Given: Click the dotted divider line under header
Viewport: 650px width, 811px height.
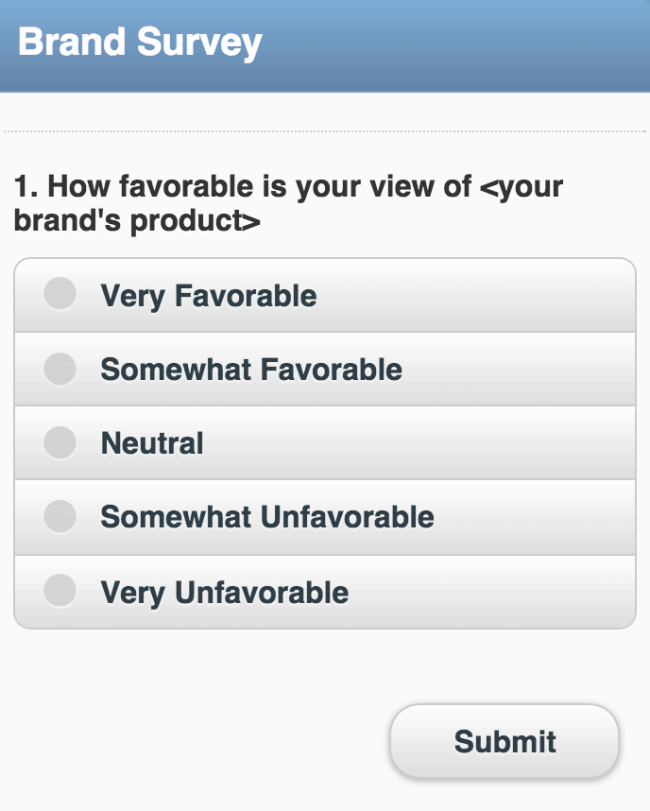Looking at the screenshot, I should click(325, 131).
